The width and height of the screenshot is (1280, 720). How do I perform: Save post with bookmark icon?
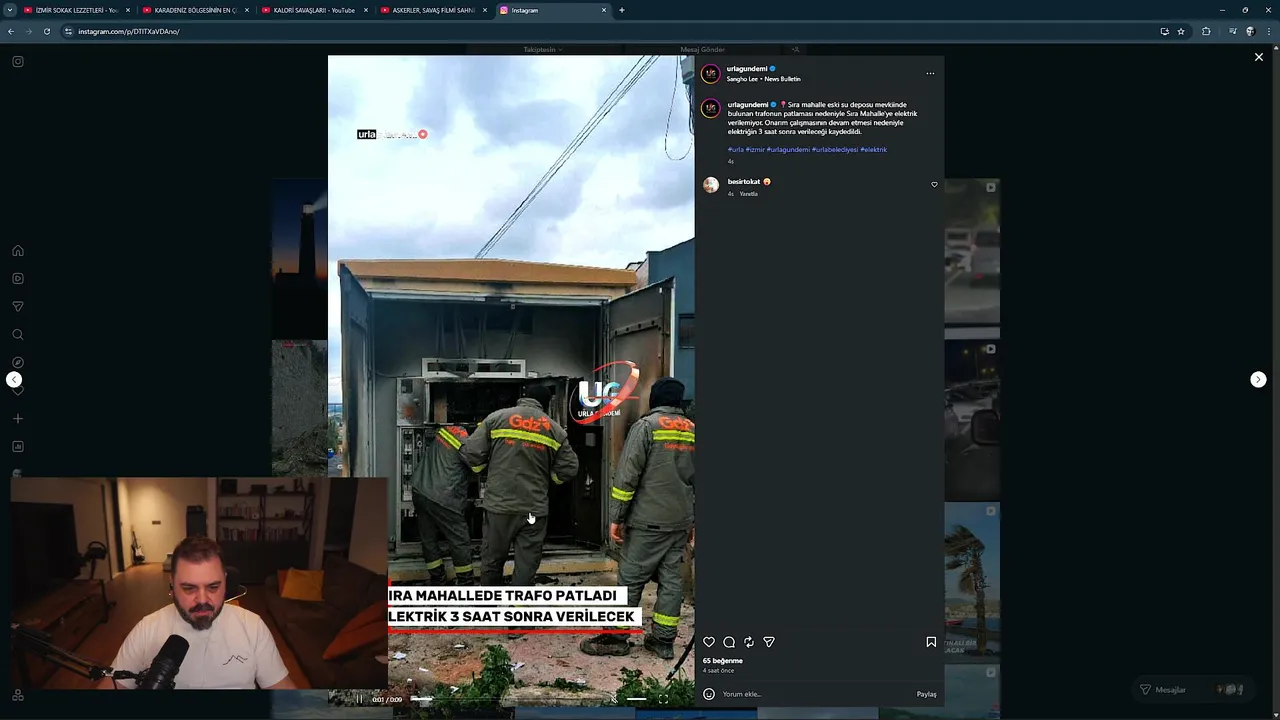[931, 642]
